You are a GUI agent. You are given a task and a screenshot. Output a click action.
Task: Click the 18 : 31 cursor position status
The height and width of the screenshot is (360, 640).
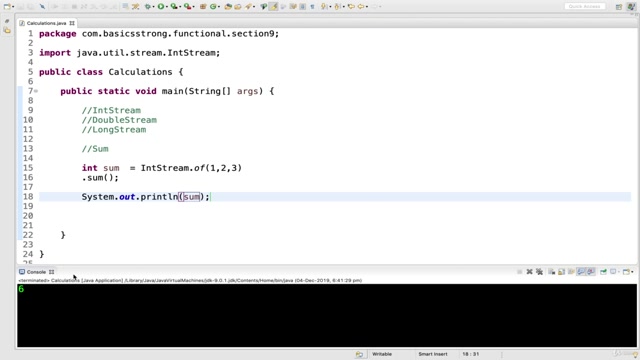(471, 354)
